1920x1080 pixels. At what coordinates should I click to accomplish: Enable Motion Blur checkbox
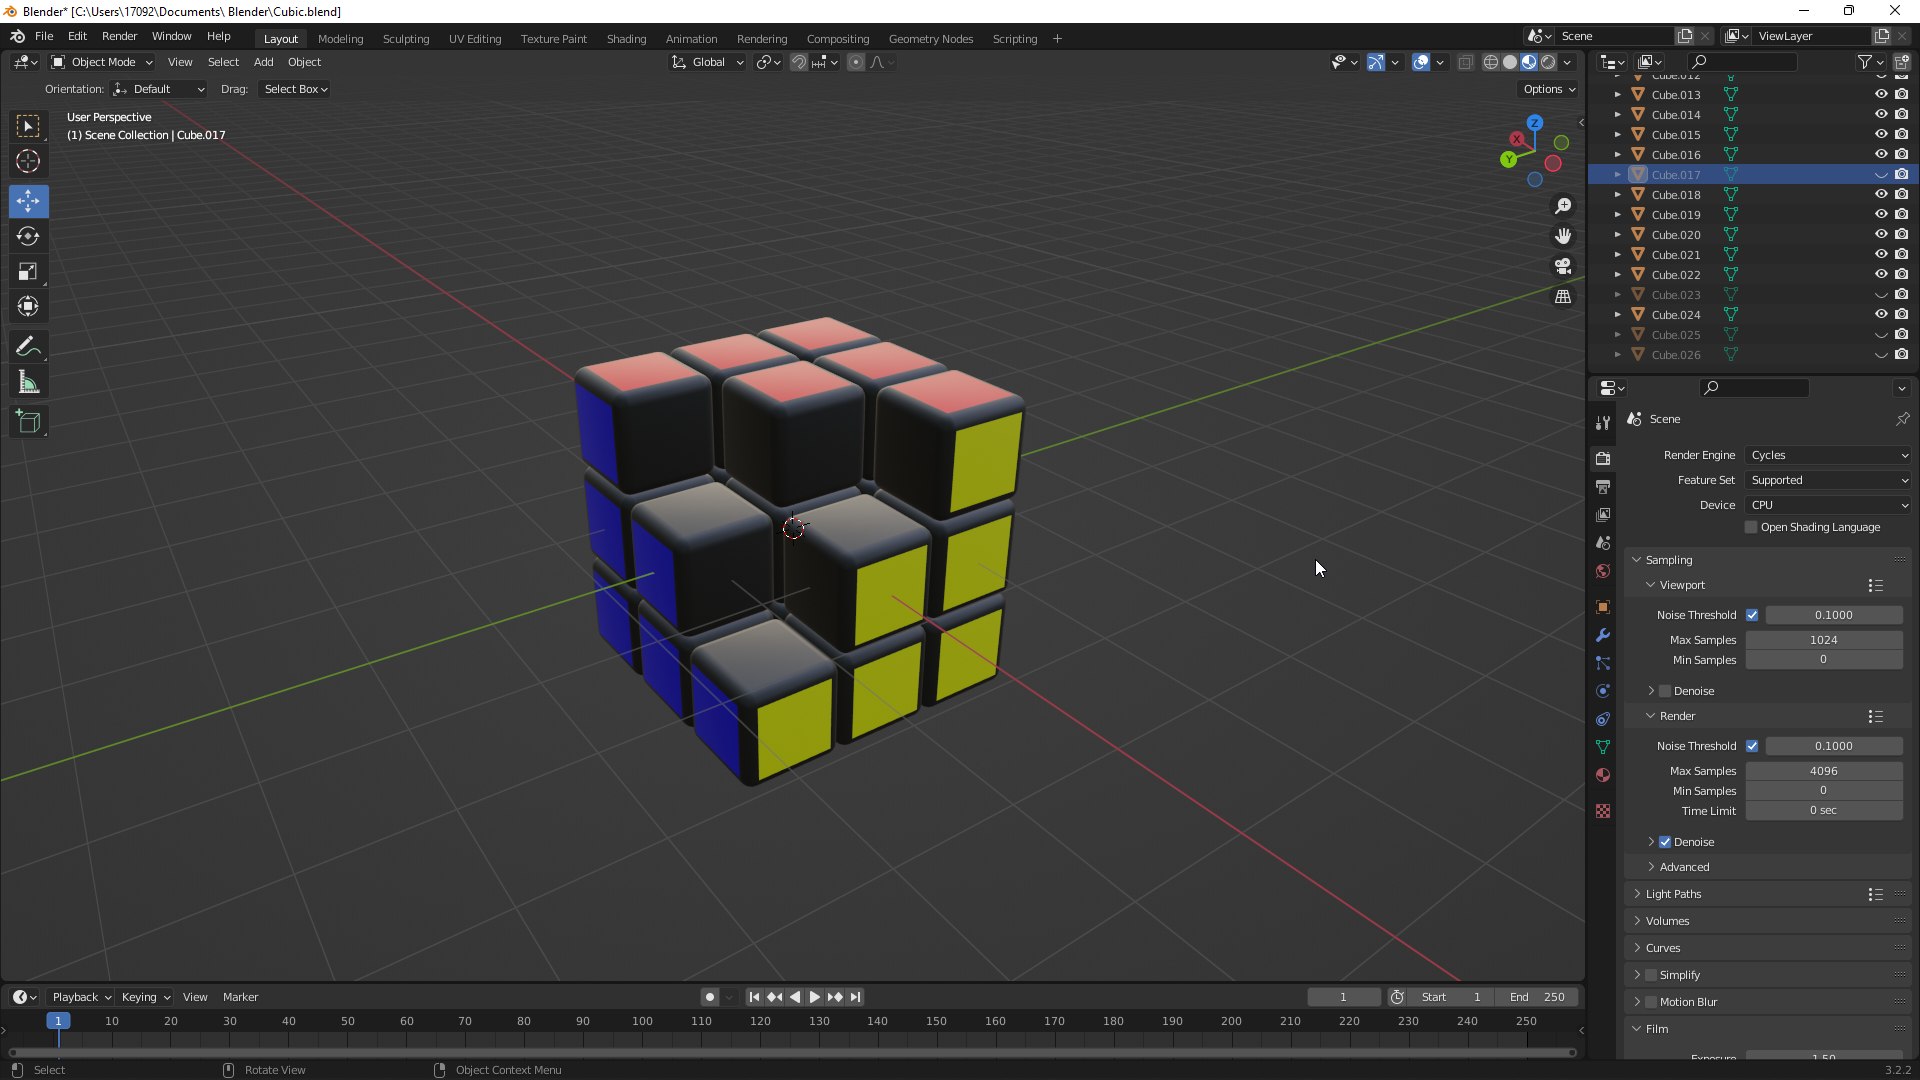[x=1651, y=1002]
